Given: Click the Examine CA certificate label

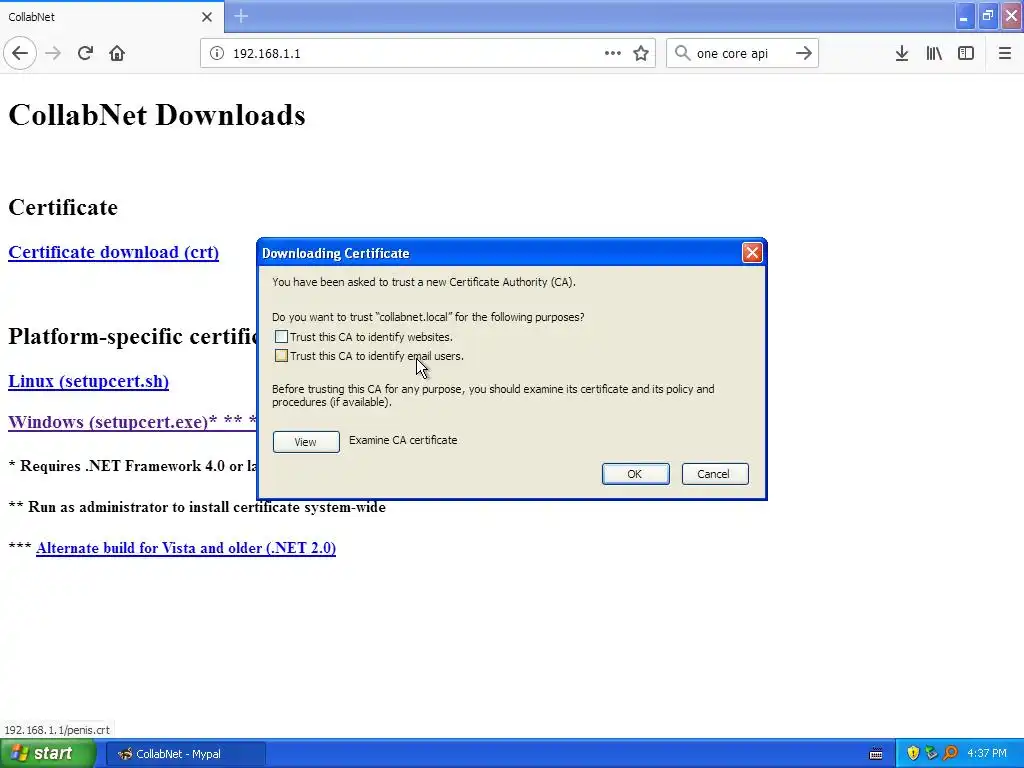Looking at the screenshot, I should (x=403, y=440).
